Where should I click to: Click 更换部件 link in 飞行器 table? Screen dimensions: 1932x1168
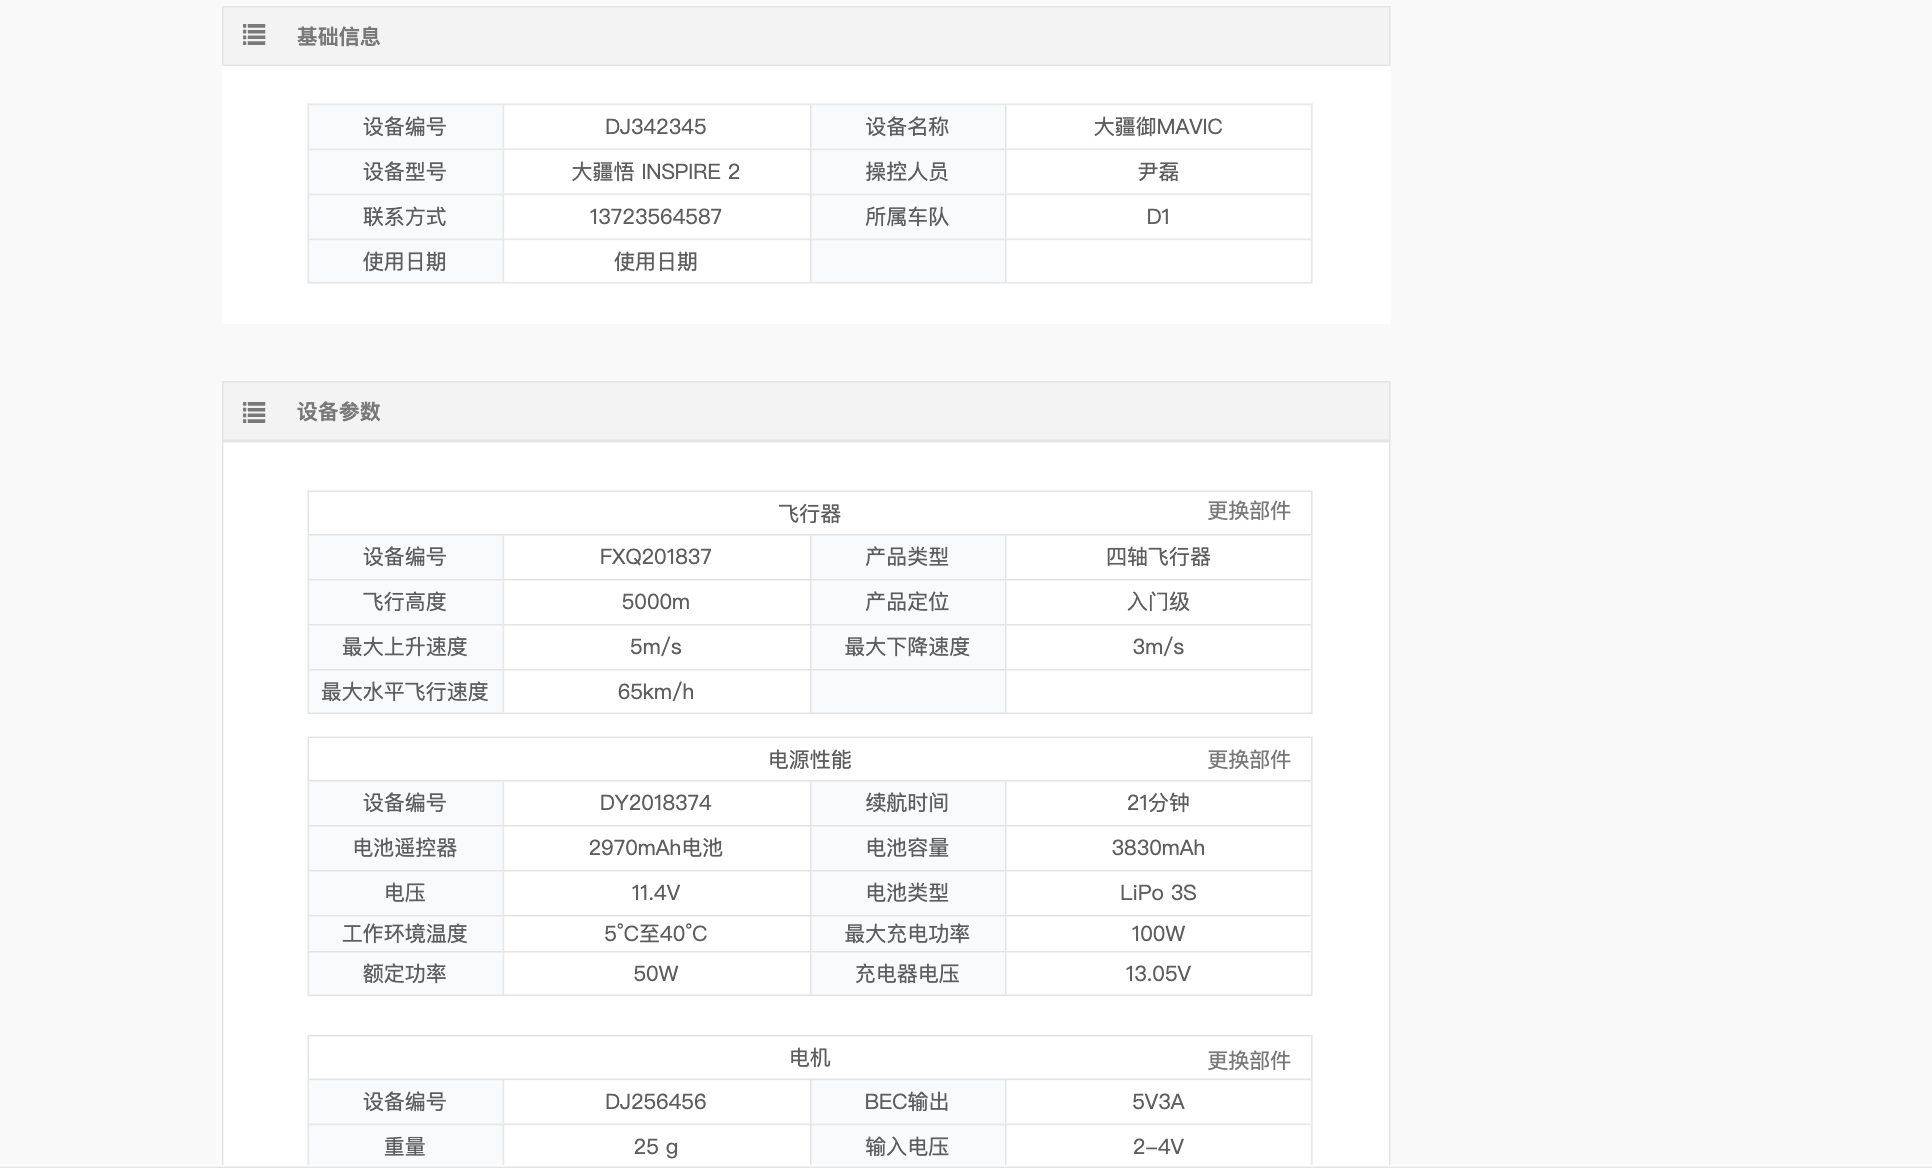pos(1248,511)
